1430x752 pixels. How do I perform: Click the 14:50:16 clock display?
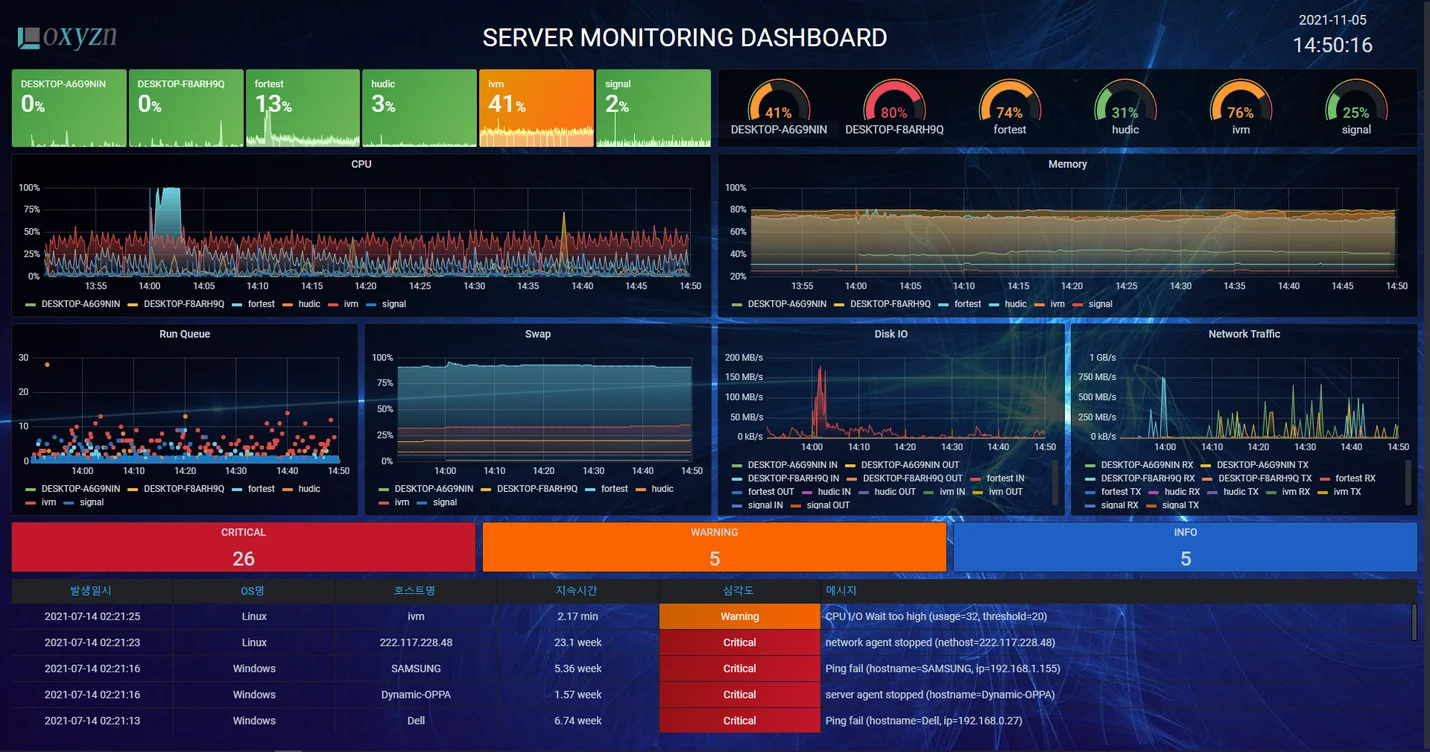[1332, 46]
